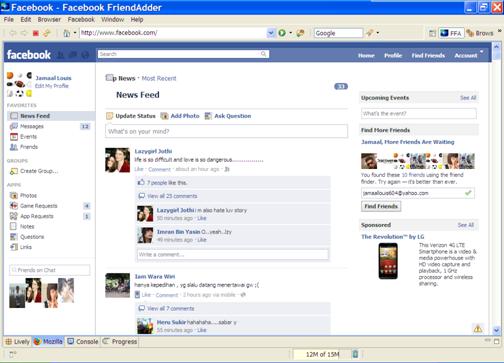The width and height of the screenshot is (504, 363).
Task: Open The Revolution by LG ad link
Action: tap(393, 237)
